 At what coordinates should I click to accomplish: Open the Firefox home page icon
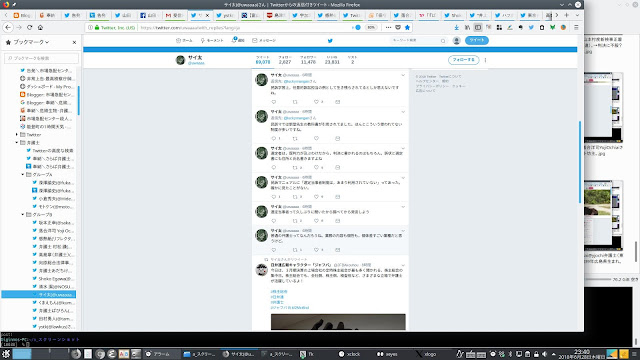coord(40,27)
